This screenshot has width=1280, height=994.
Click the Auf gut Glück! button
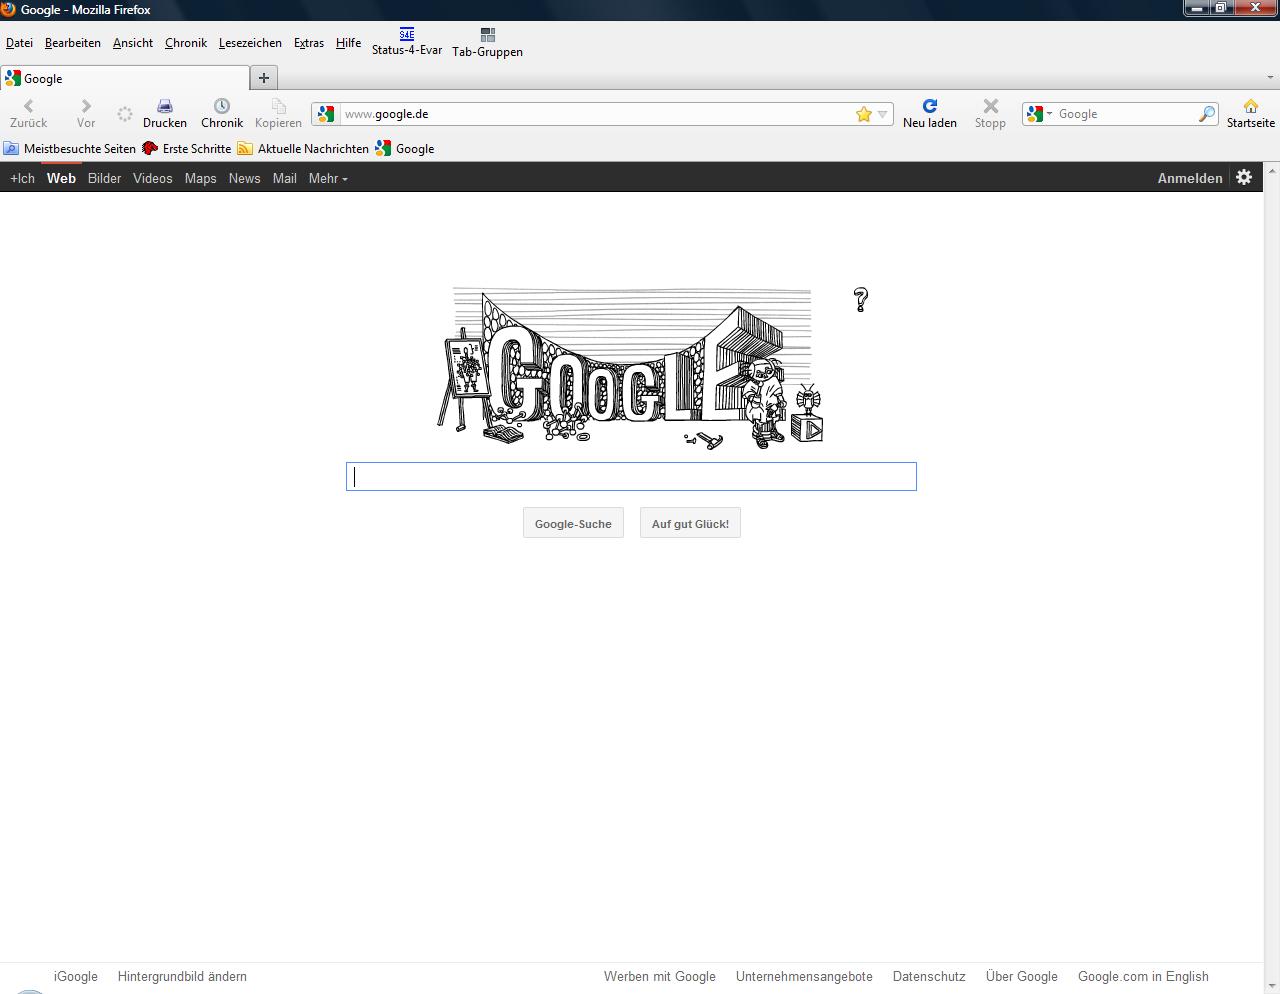pos(690,523)
